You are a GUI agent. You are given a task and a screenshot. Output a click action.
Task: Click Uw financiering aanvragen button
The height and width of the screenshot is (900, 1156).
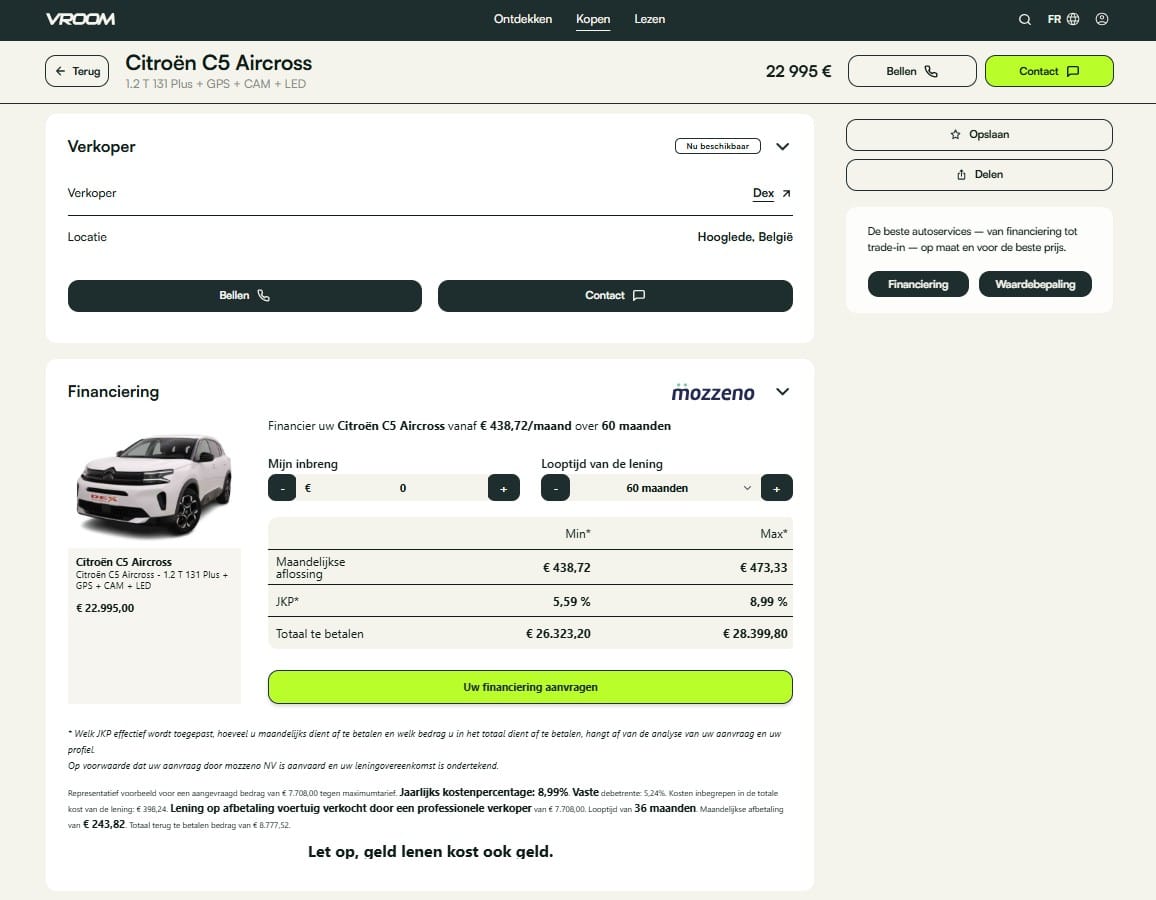(530, 687)
